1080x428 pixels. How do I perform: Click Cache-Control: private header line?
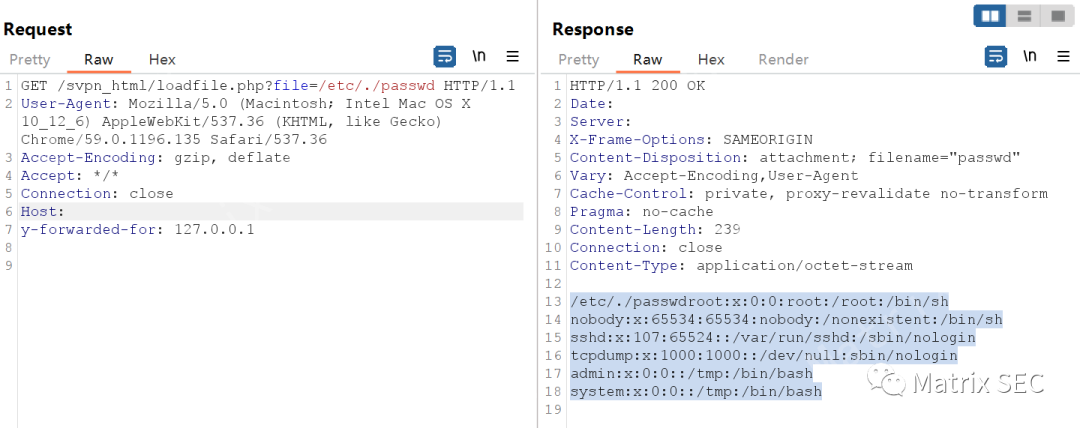tap(809, 194)
